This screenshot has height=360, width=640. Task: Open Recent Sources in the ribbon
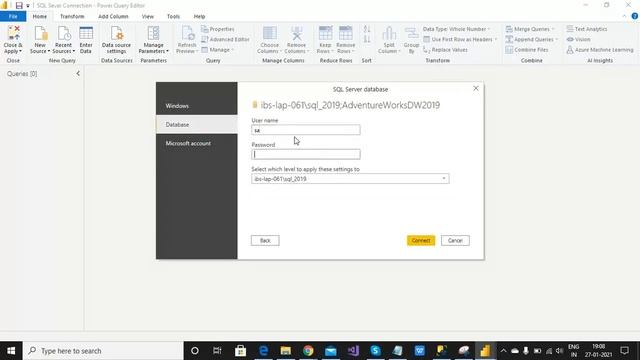tap(64, 39)
